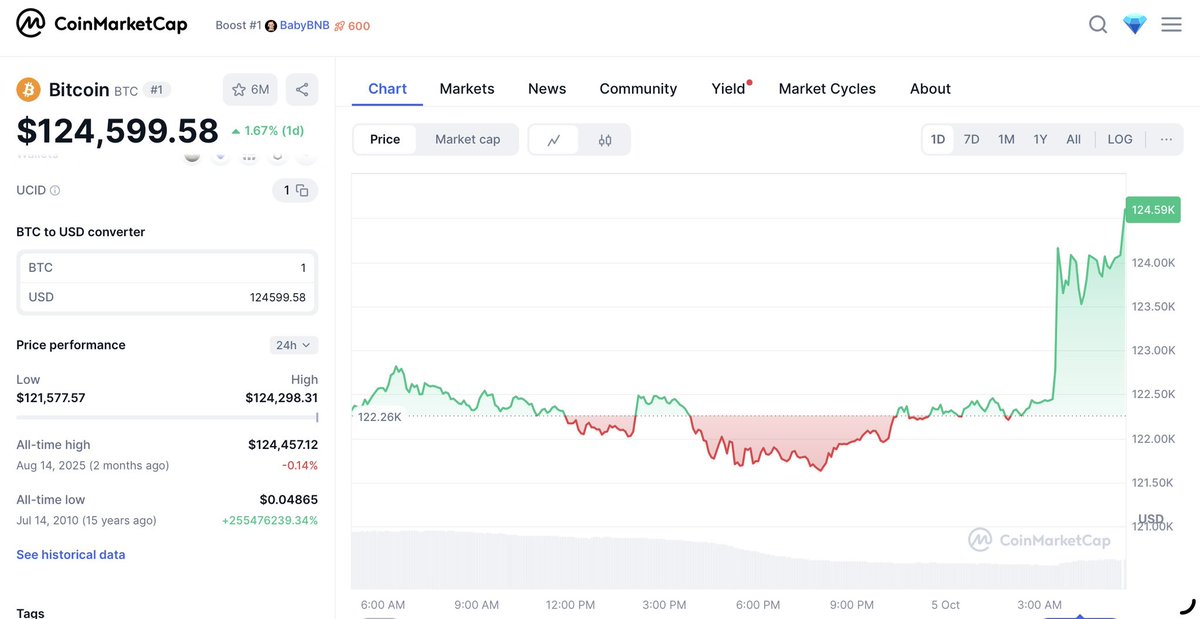Click the UCID info icon
1200x619 pixels.
55,190
